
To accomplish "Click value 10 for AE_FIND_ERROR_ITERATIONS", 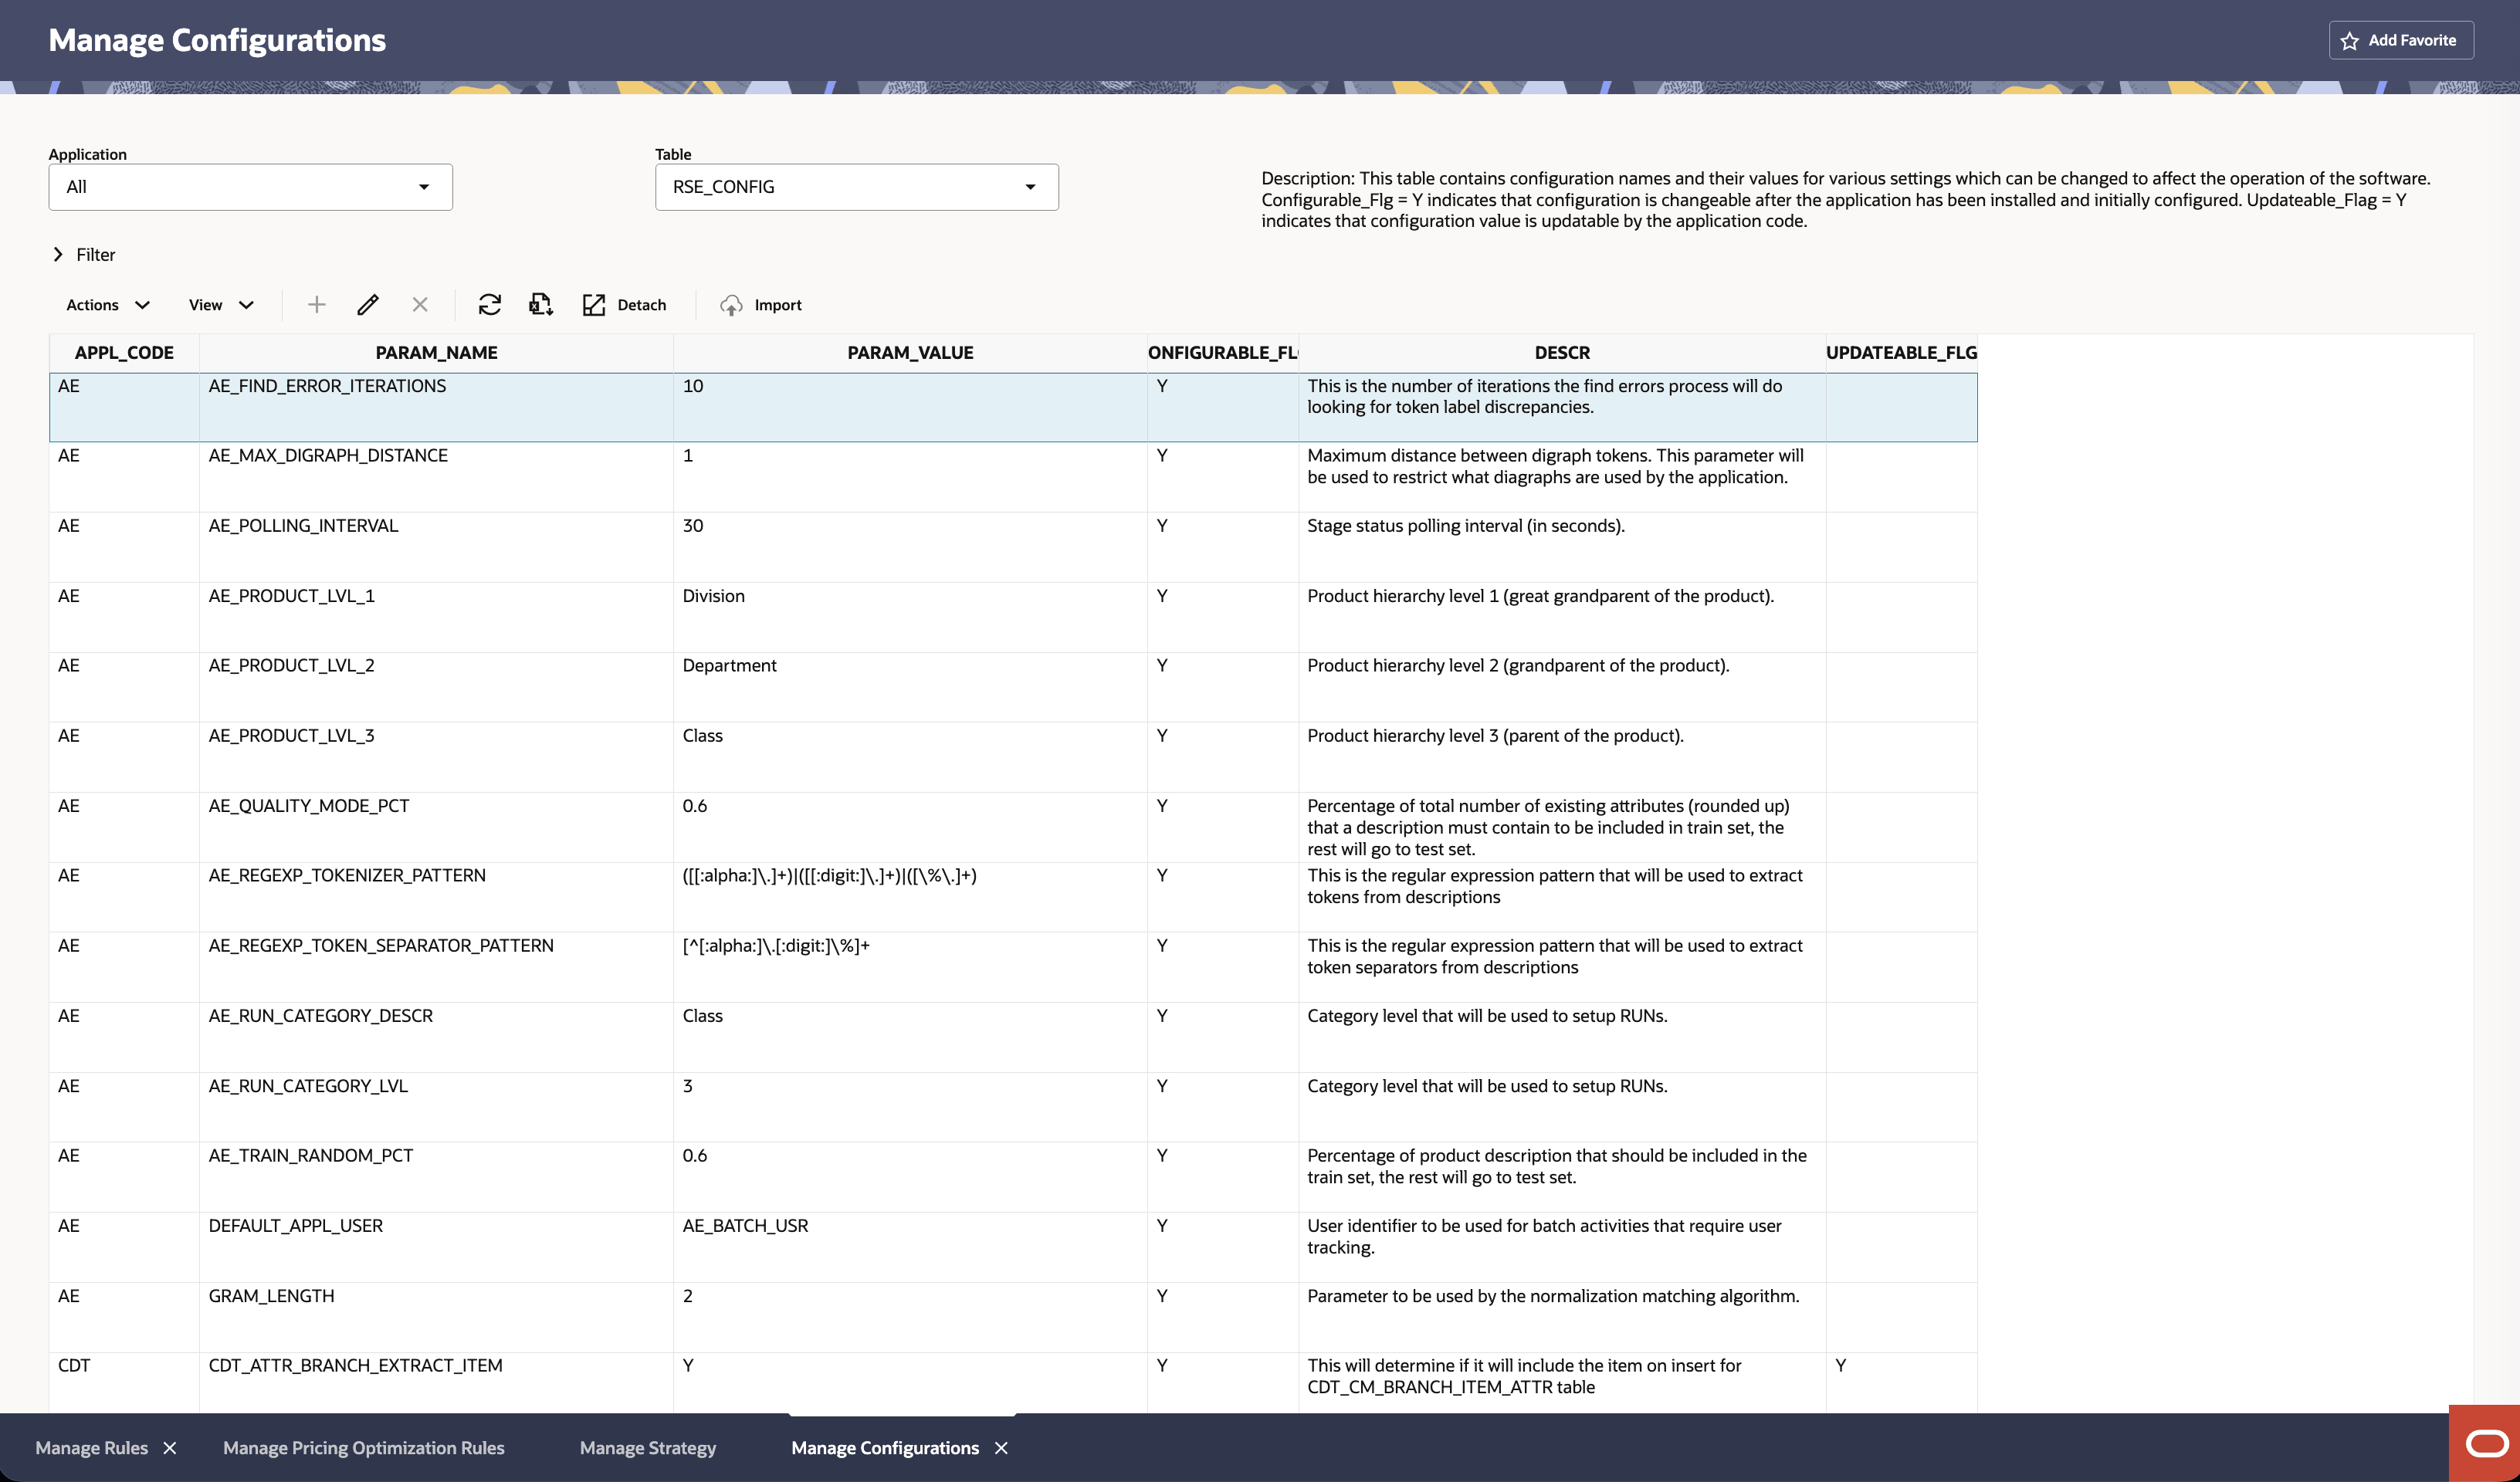I will point(693,386).
